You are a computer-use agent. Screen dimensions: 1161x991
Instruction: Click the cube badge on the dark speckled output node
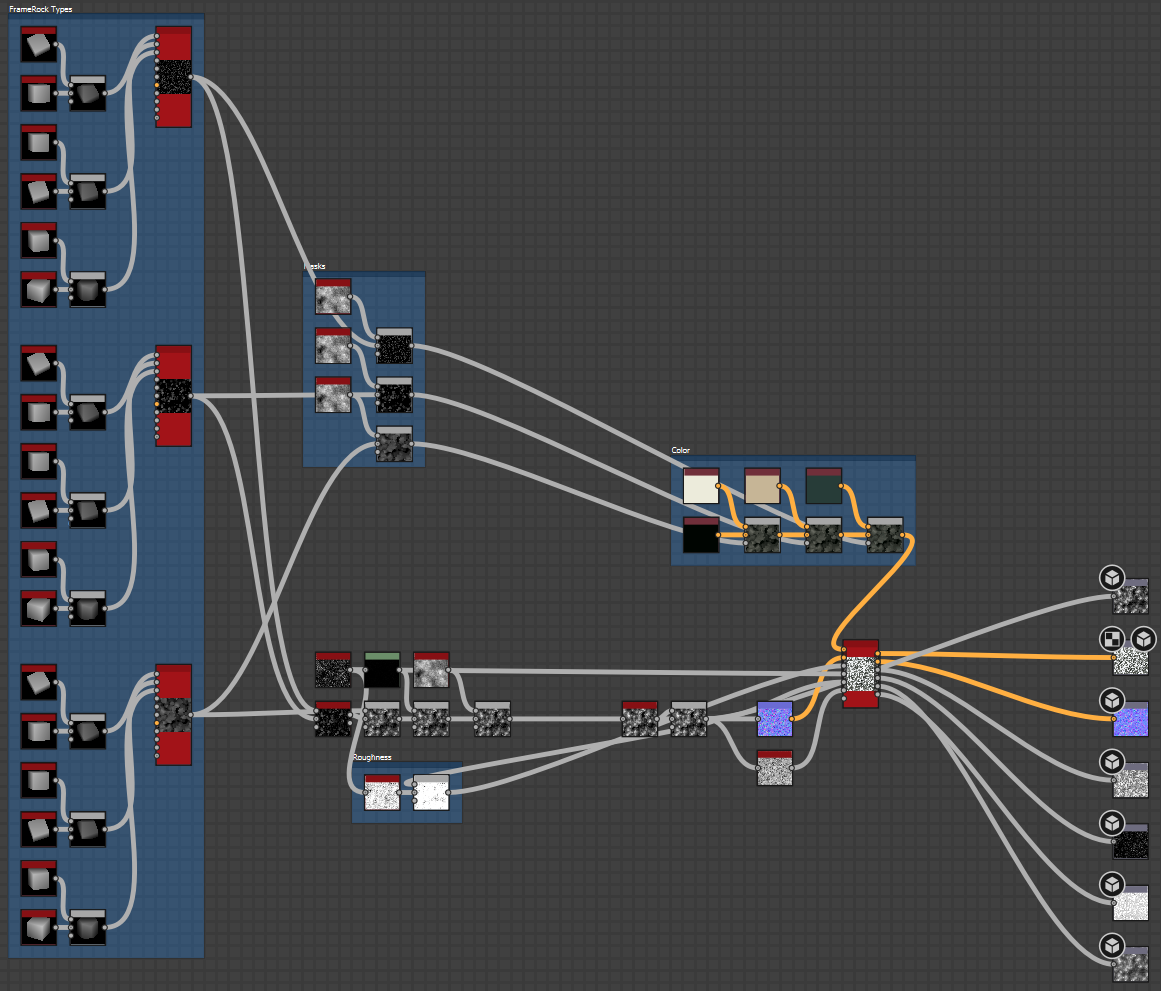1111,823
